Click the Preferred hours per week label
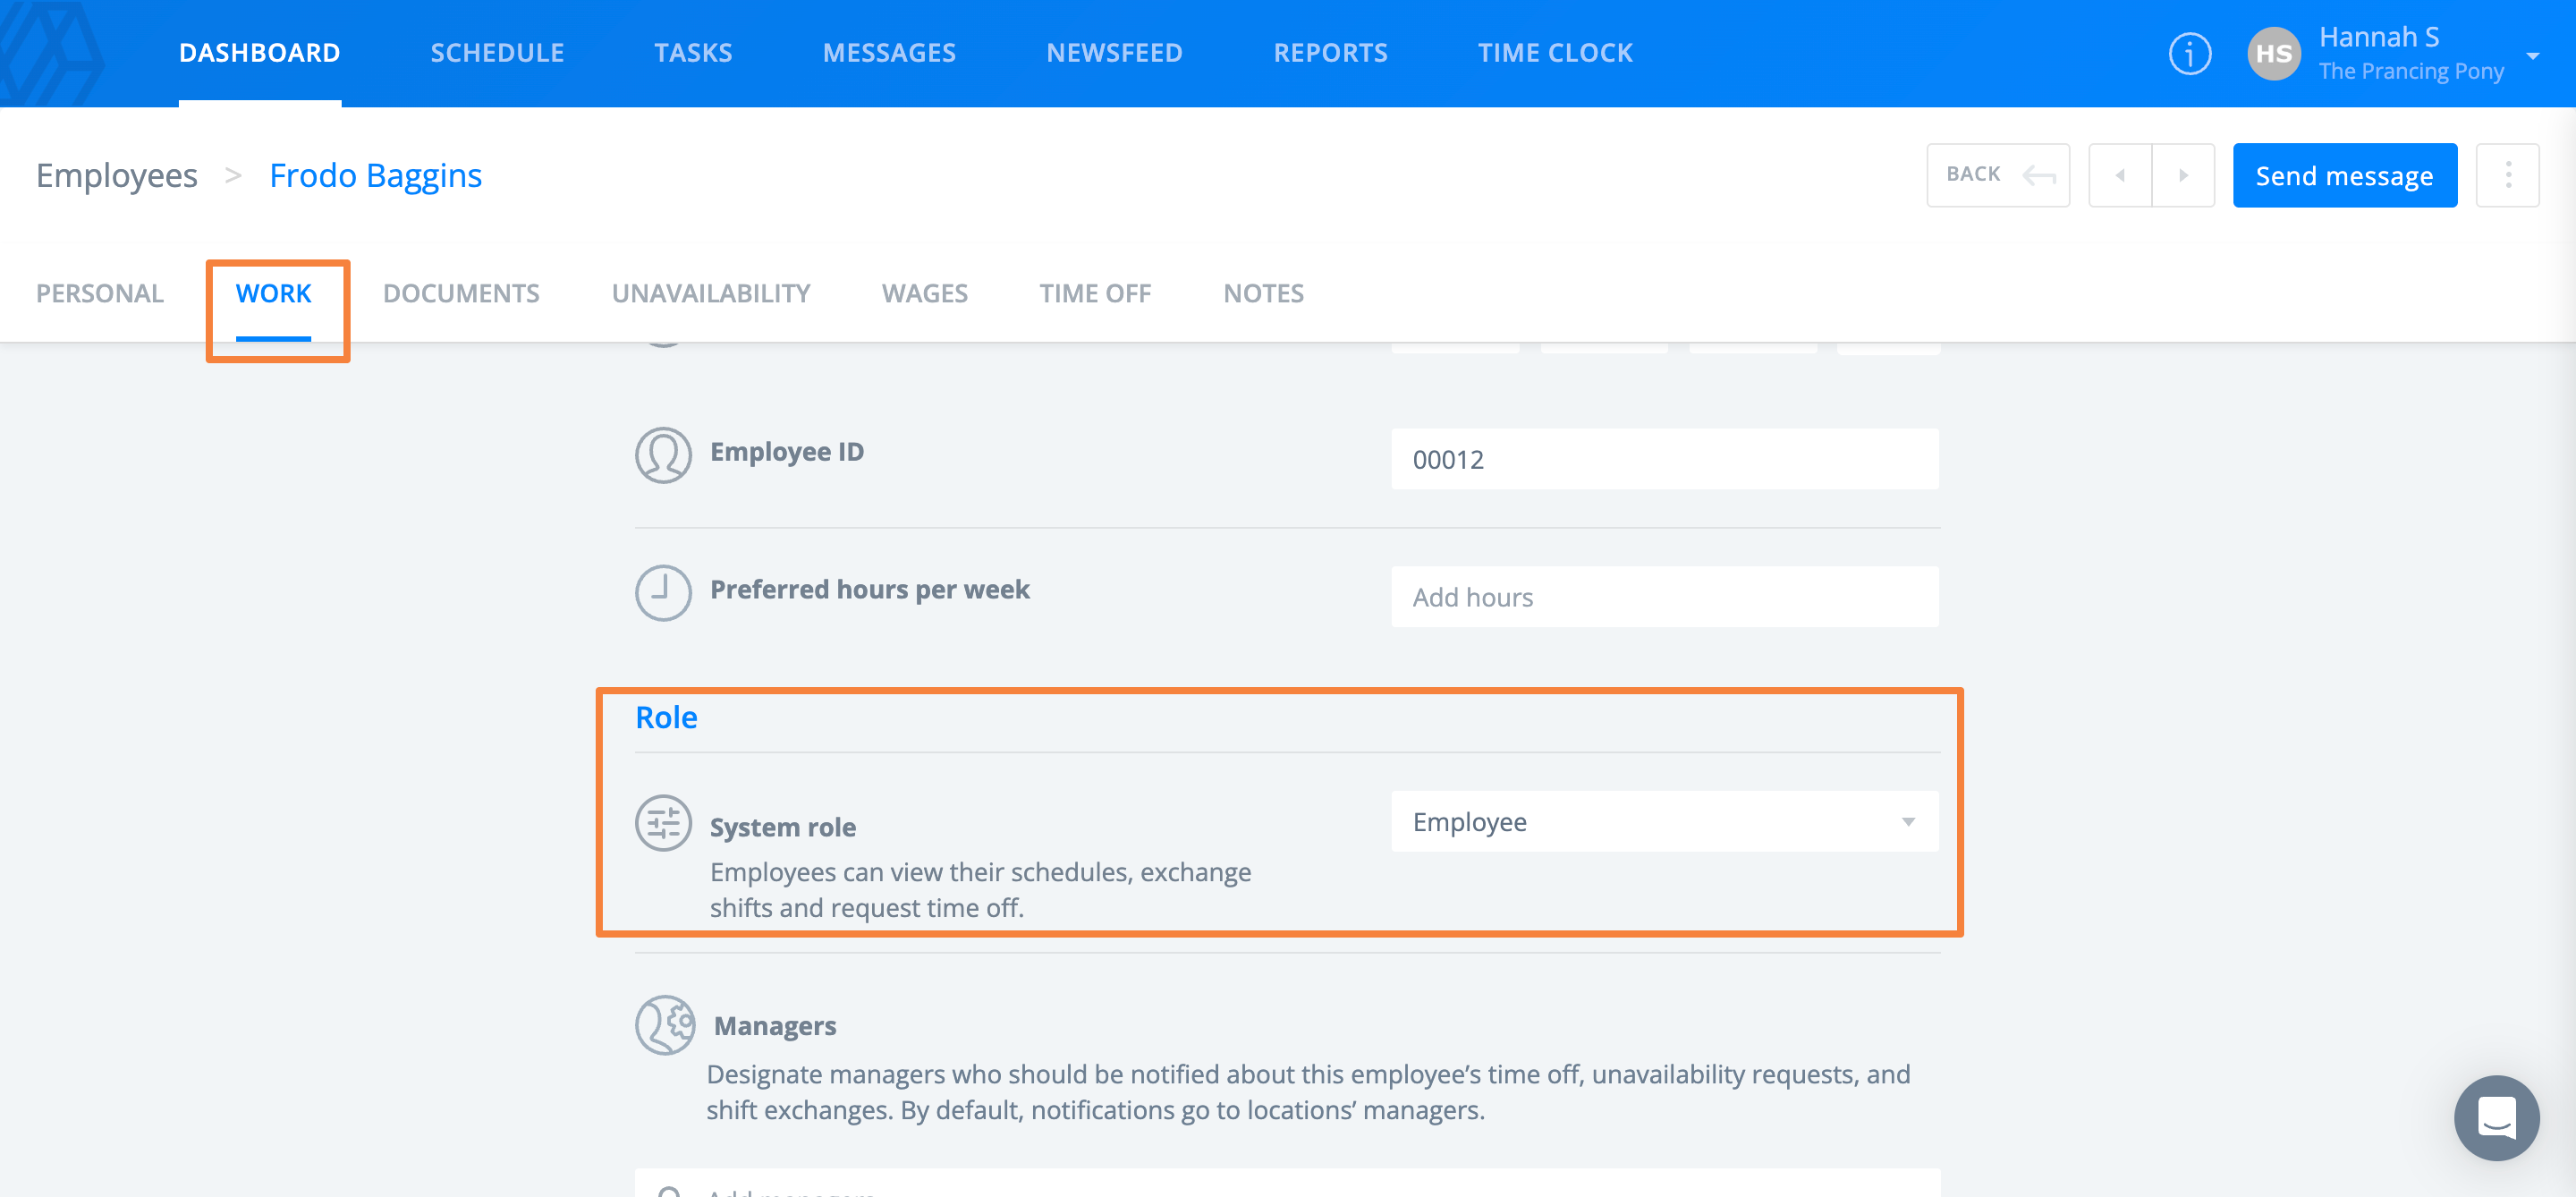The height and width of the screenshot is (1197, 2576). click(x=870, y=590)
